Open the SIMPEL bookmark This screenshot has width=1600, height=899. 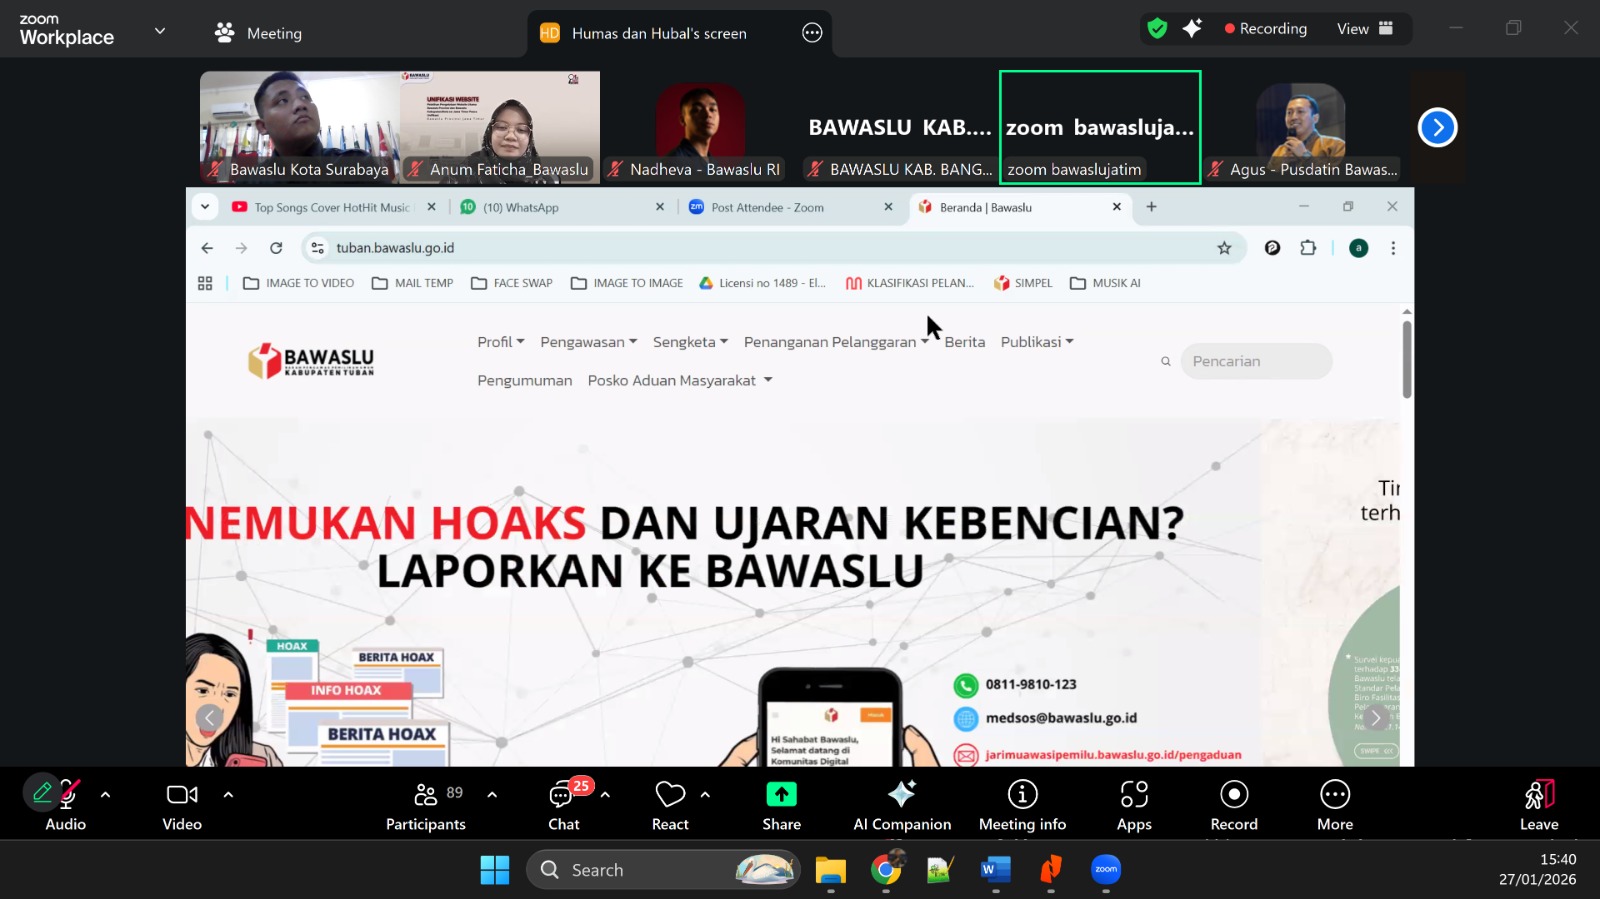point(1022,283)
